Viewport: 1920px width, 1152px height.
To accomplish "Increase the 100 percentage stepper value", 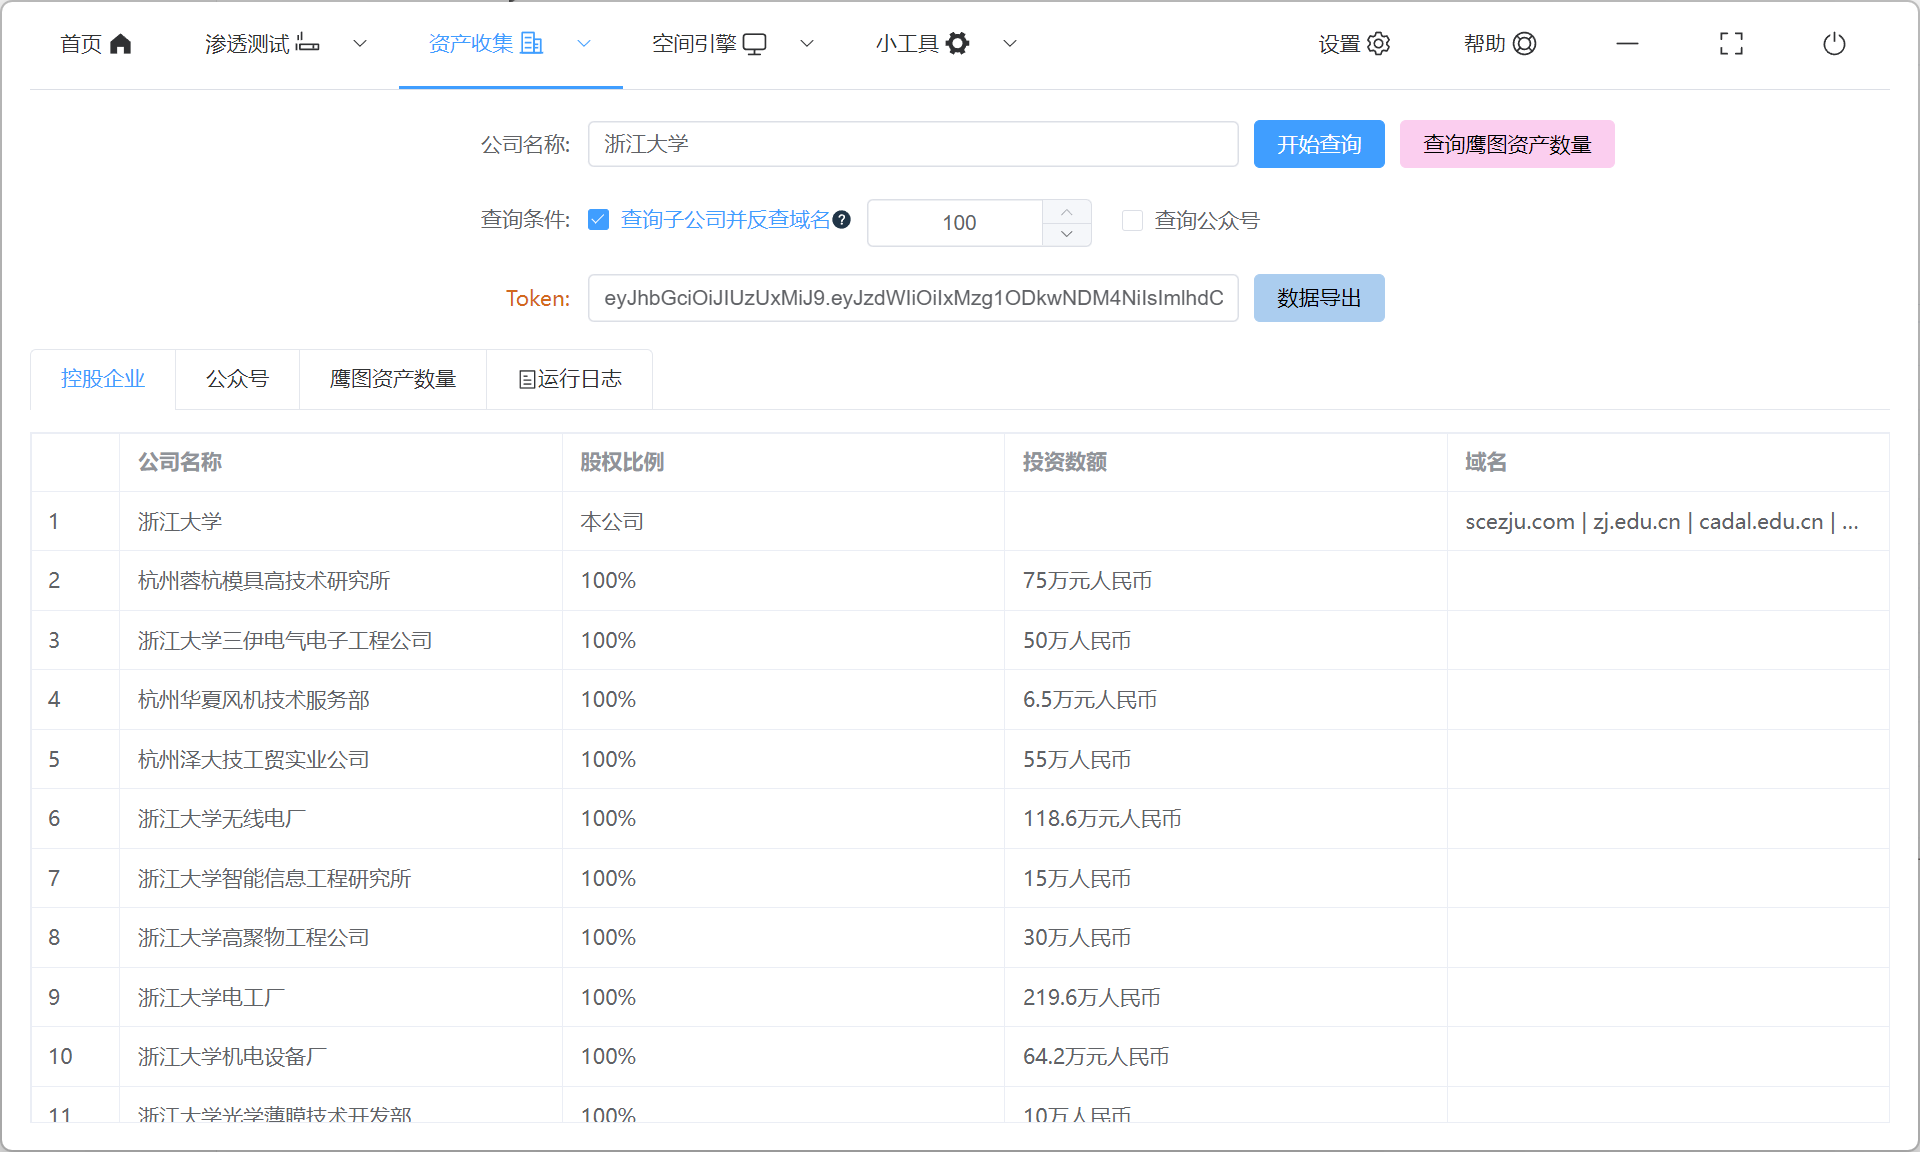I will 1067,212.
